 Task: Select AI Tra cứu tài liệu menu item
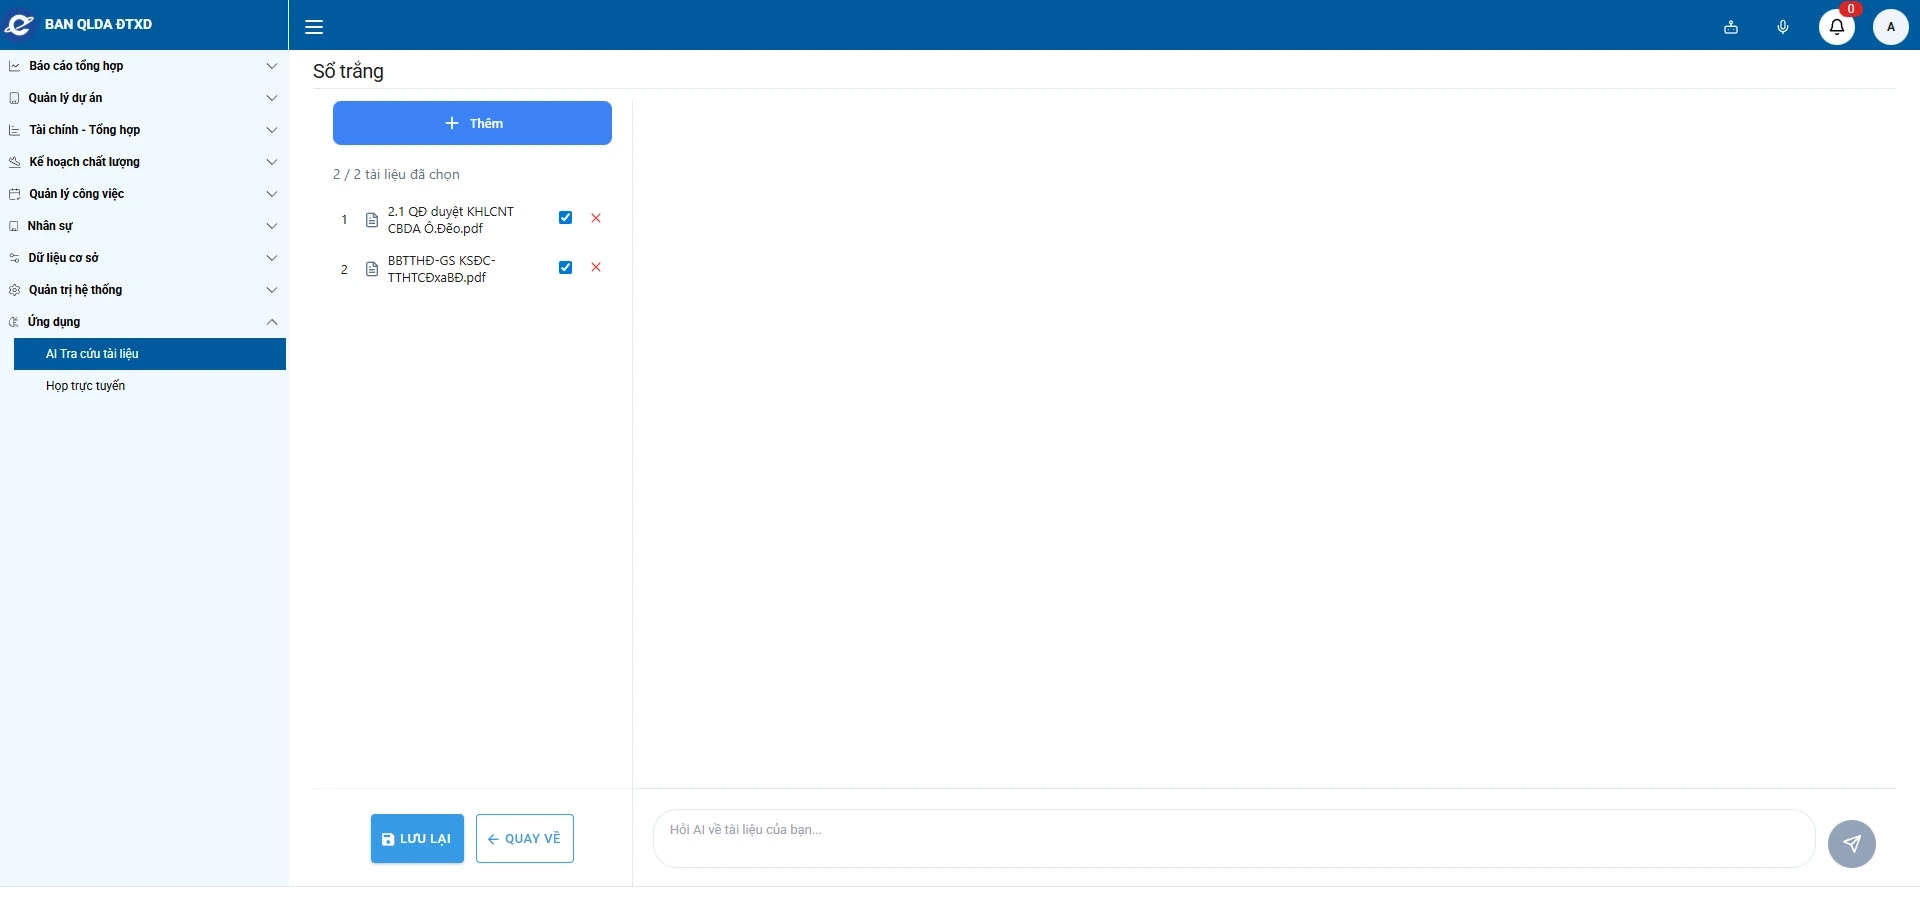pyautogui.click(x=92, y=354)
